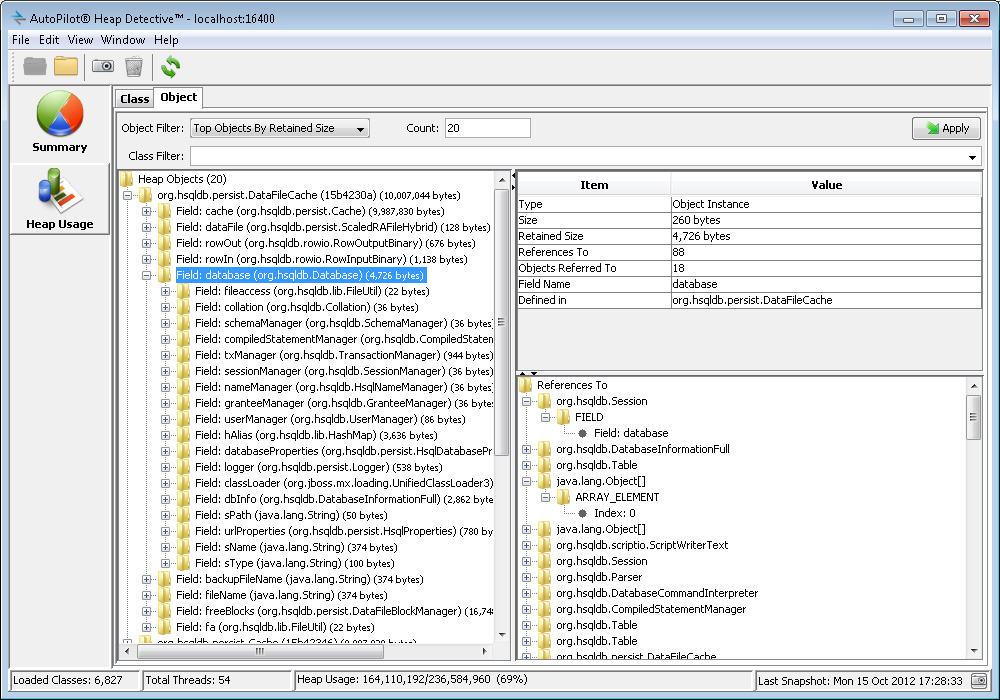Open the Class Filter dropdown arrow
1000x700 pixels.
[972, 157]
